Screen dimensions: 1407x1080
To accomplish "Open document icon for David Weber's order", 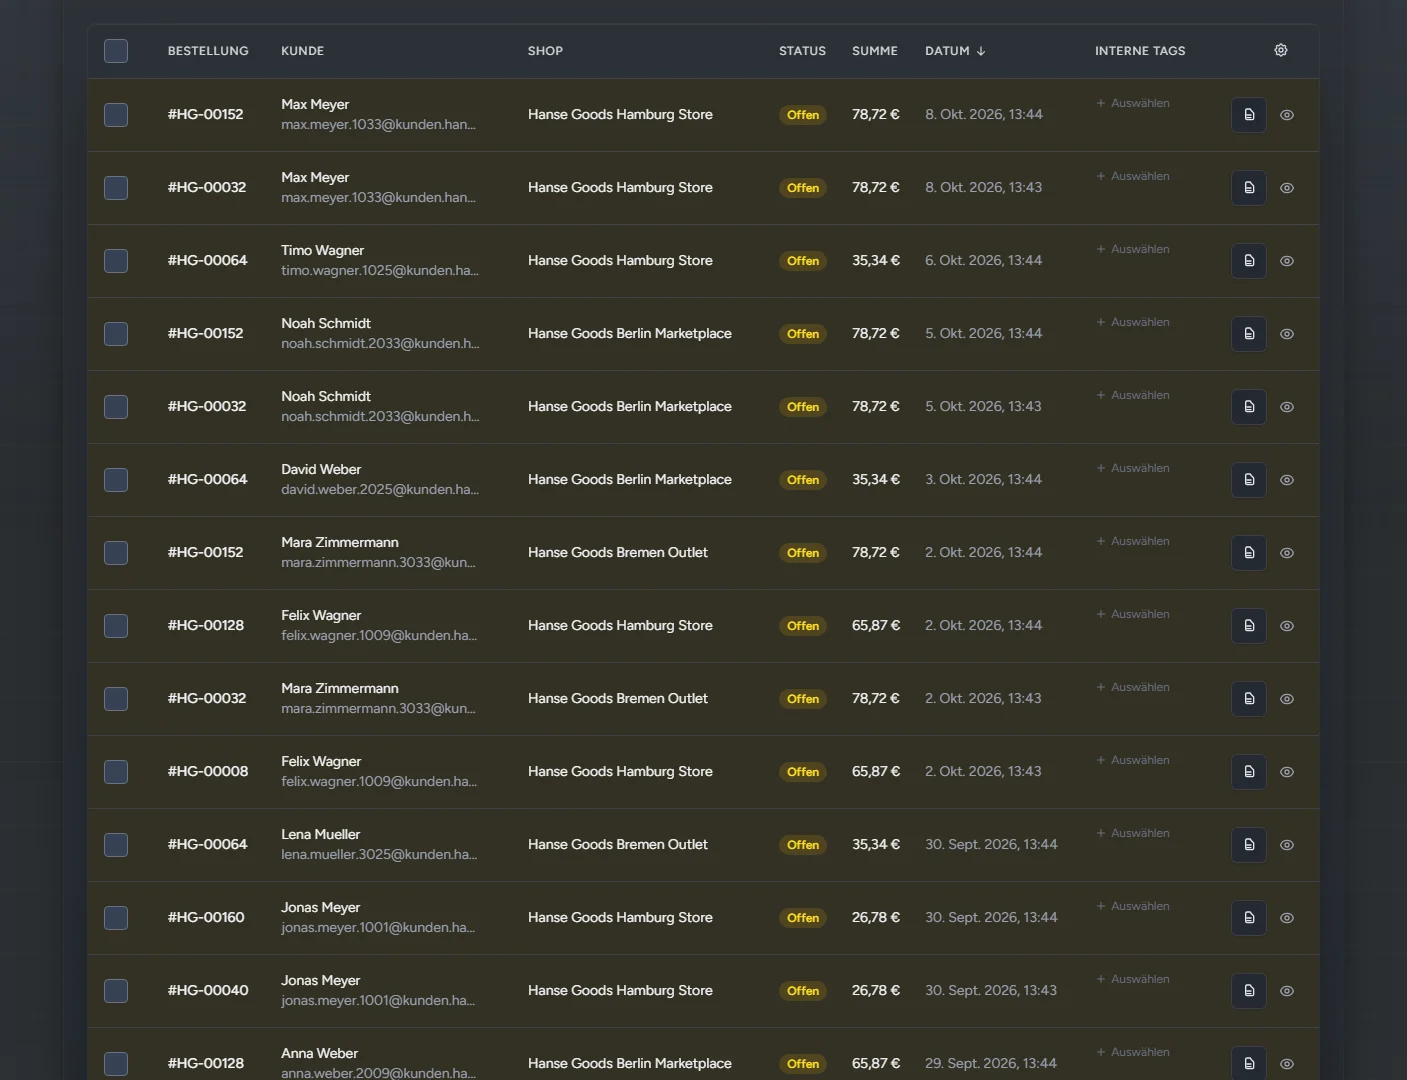I will click(1249, 480).
